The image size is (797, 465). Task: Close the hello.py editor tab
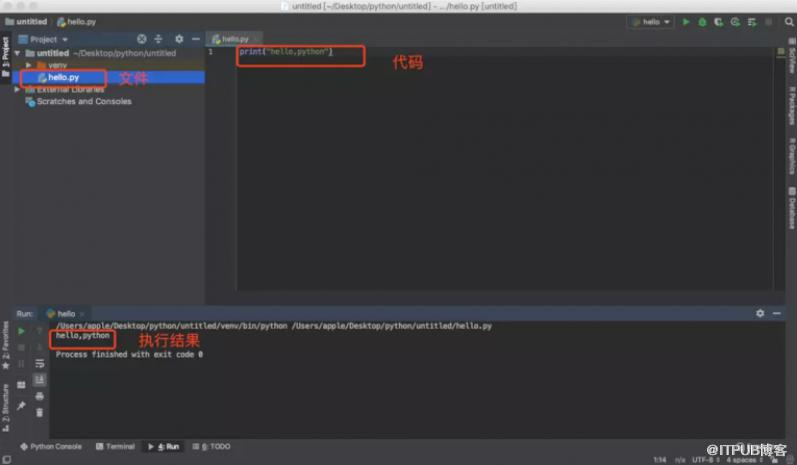[x=256, y=39]
